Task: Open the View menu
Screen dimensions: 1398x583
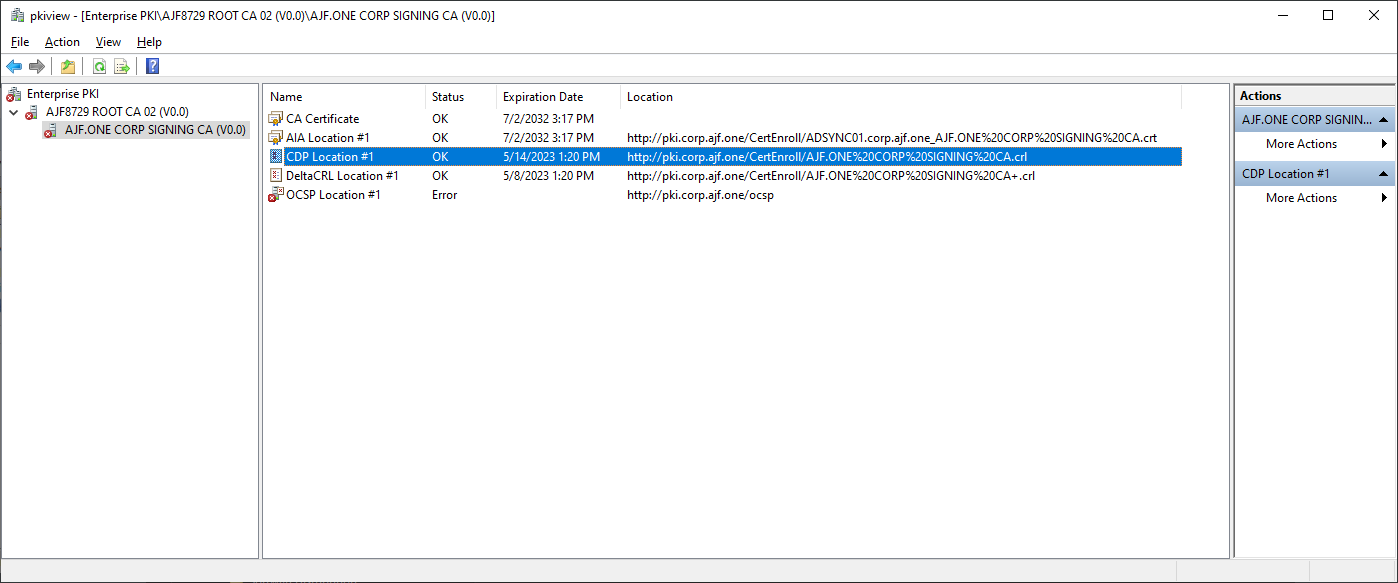Action: click(x=107, y=42)
